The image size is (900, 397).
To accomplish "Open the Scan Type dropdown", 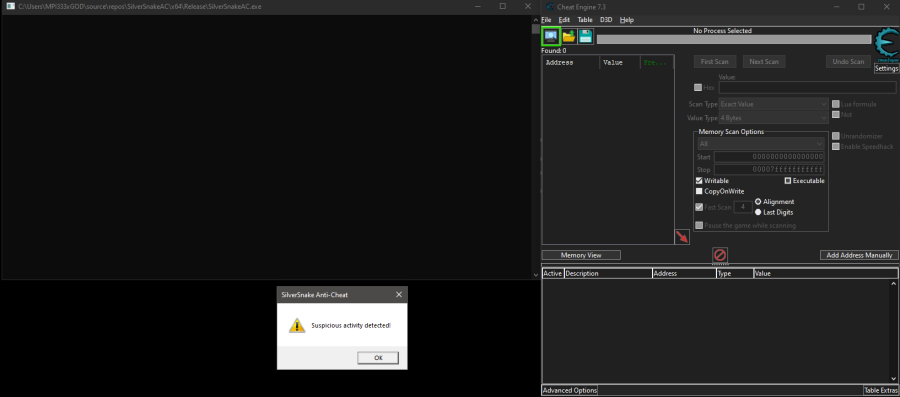I will 774,104.
